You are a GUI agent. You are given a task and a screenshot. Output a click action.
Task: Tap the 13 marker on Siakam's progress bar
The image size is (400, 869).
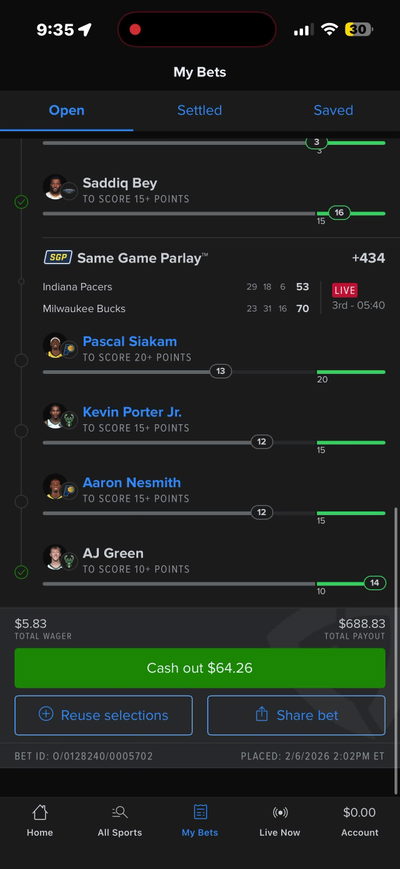220,371
